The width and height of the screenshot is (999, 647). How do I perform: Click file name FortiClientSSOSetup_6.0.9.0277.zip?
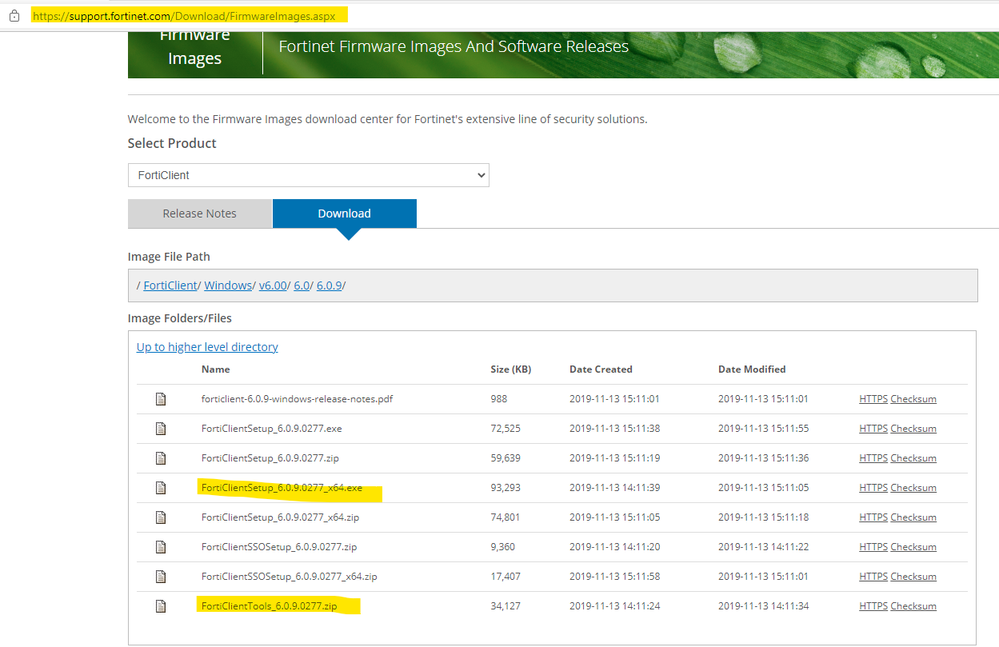[x=279, y=547]
